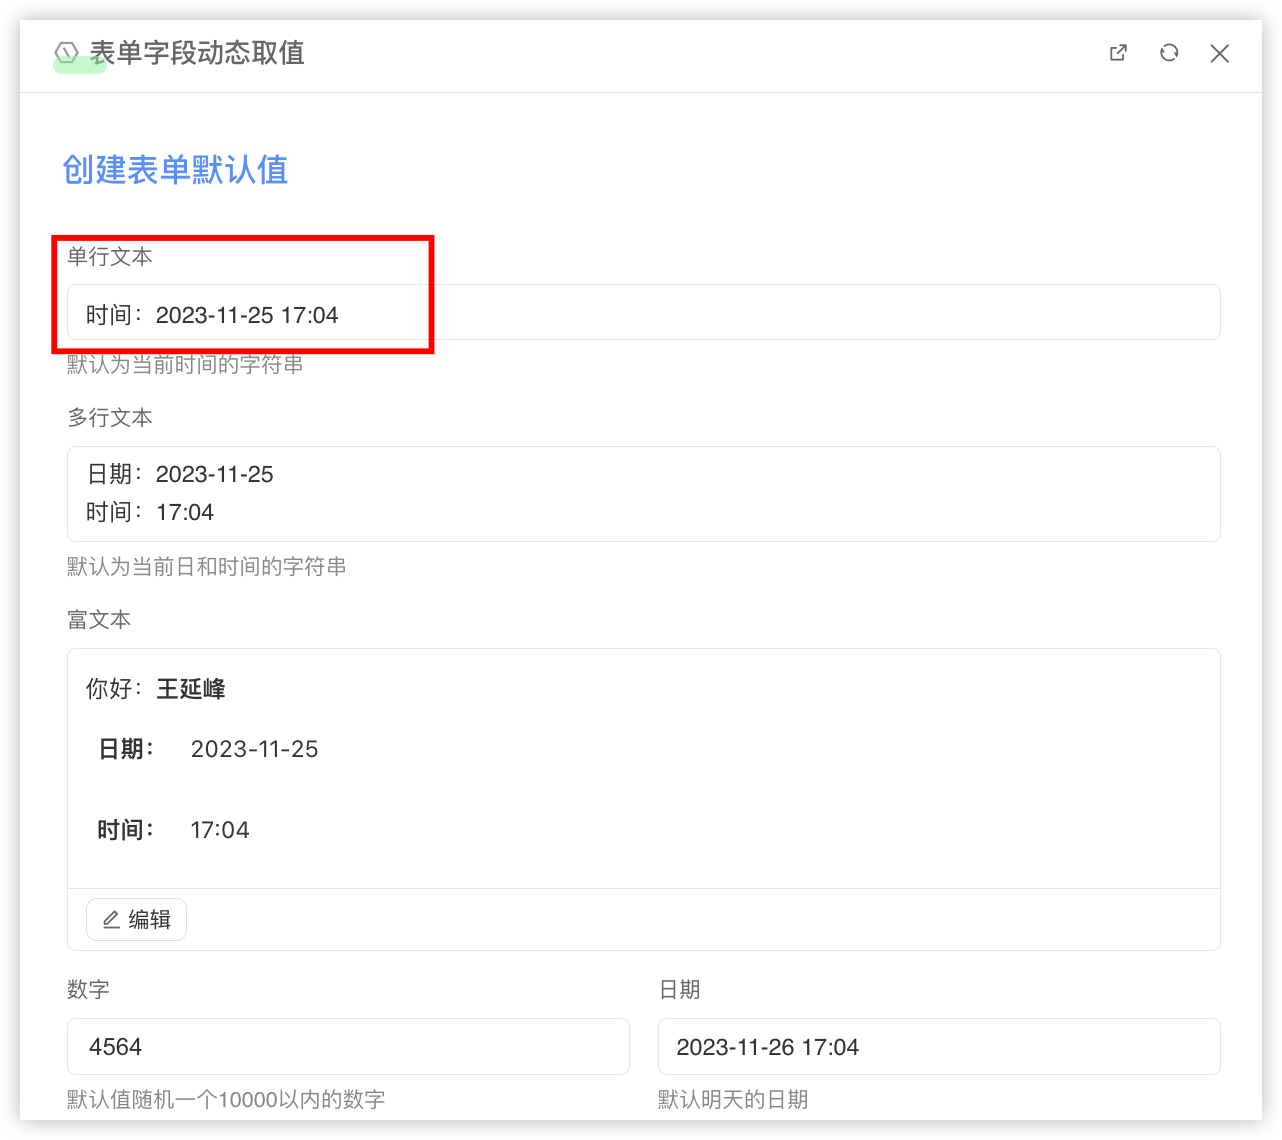Image resolution: width=1282 pixels, height=1140 pixels.
Task: Click the hint 默认值随机一个10000以内的数字
Action: click(x=226, y=1100)
